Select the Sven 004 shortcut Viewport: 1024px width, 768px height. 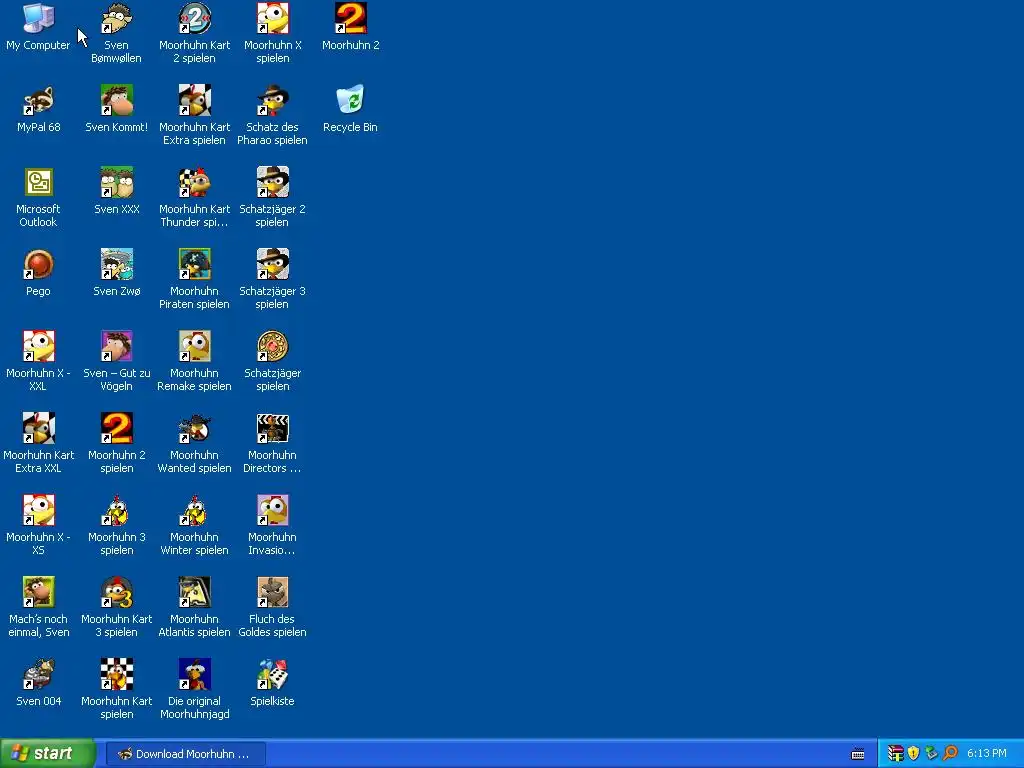(x=39, y=674)
